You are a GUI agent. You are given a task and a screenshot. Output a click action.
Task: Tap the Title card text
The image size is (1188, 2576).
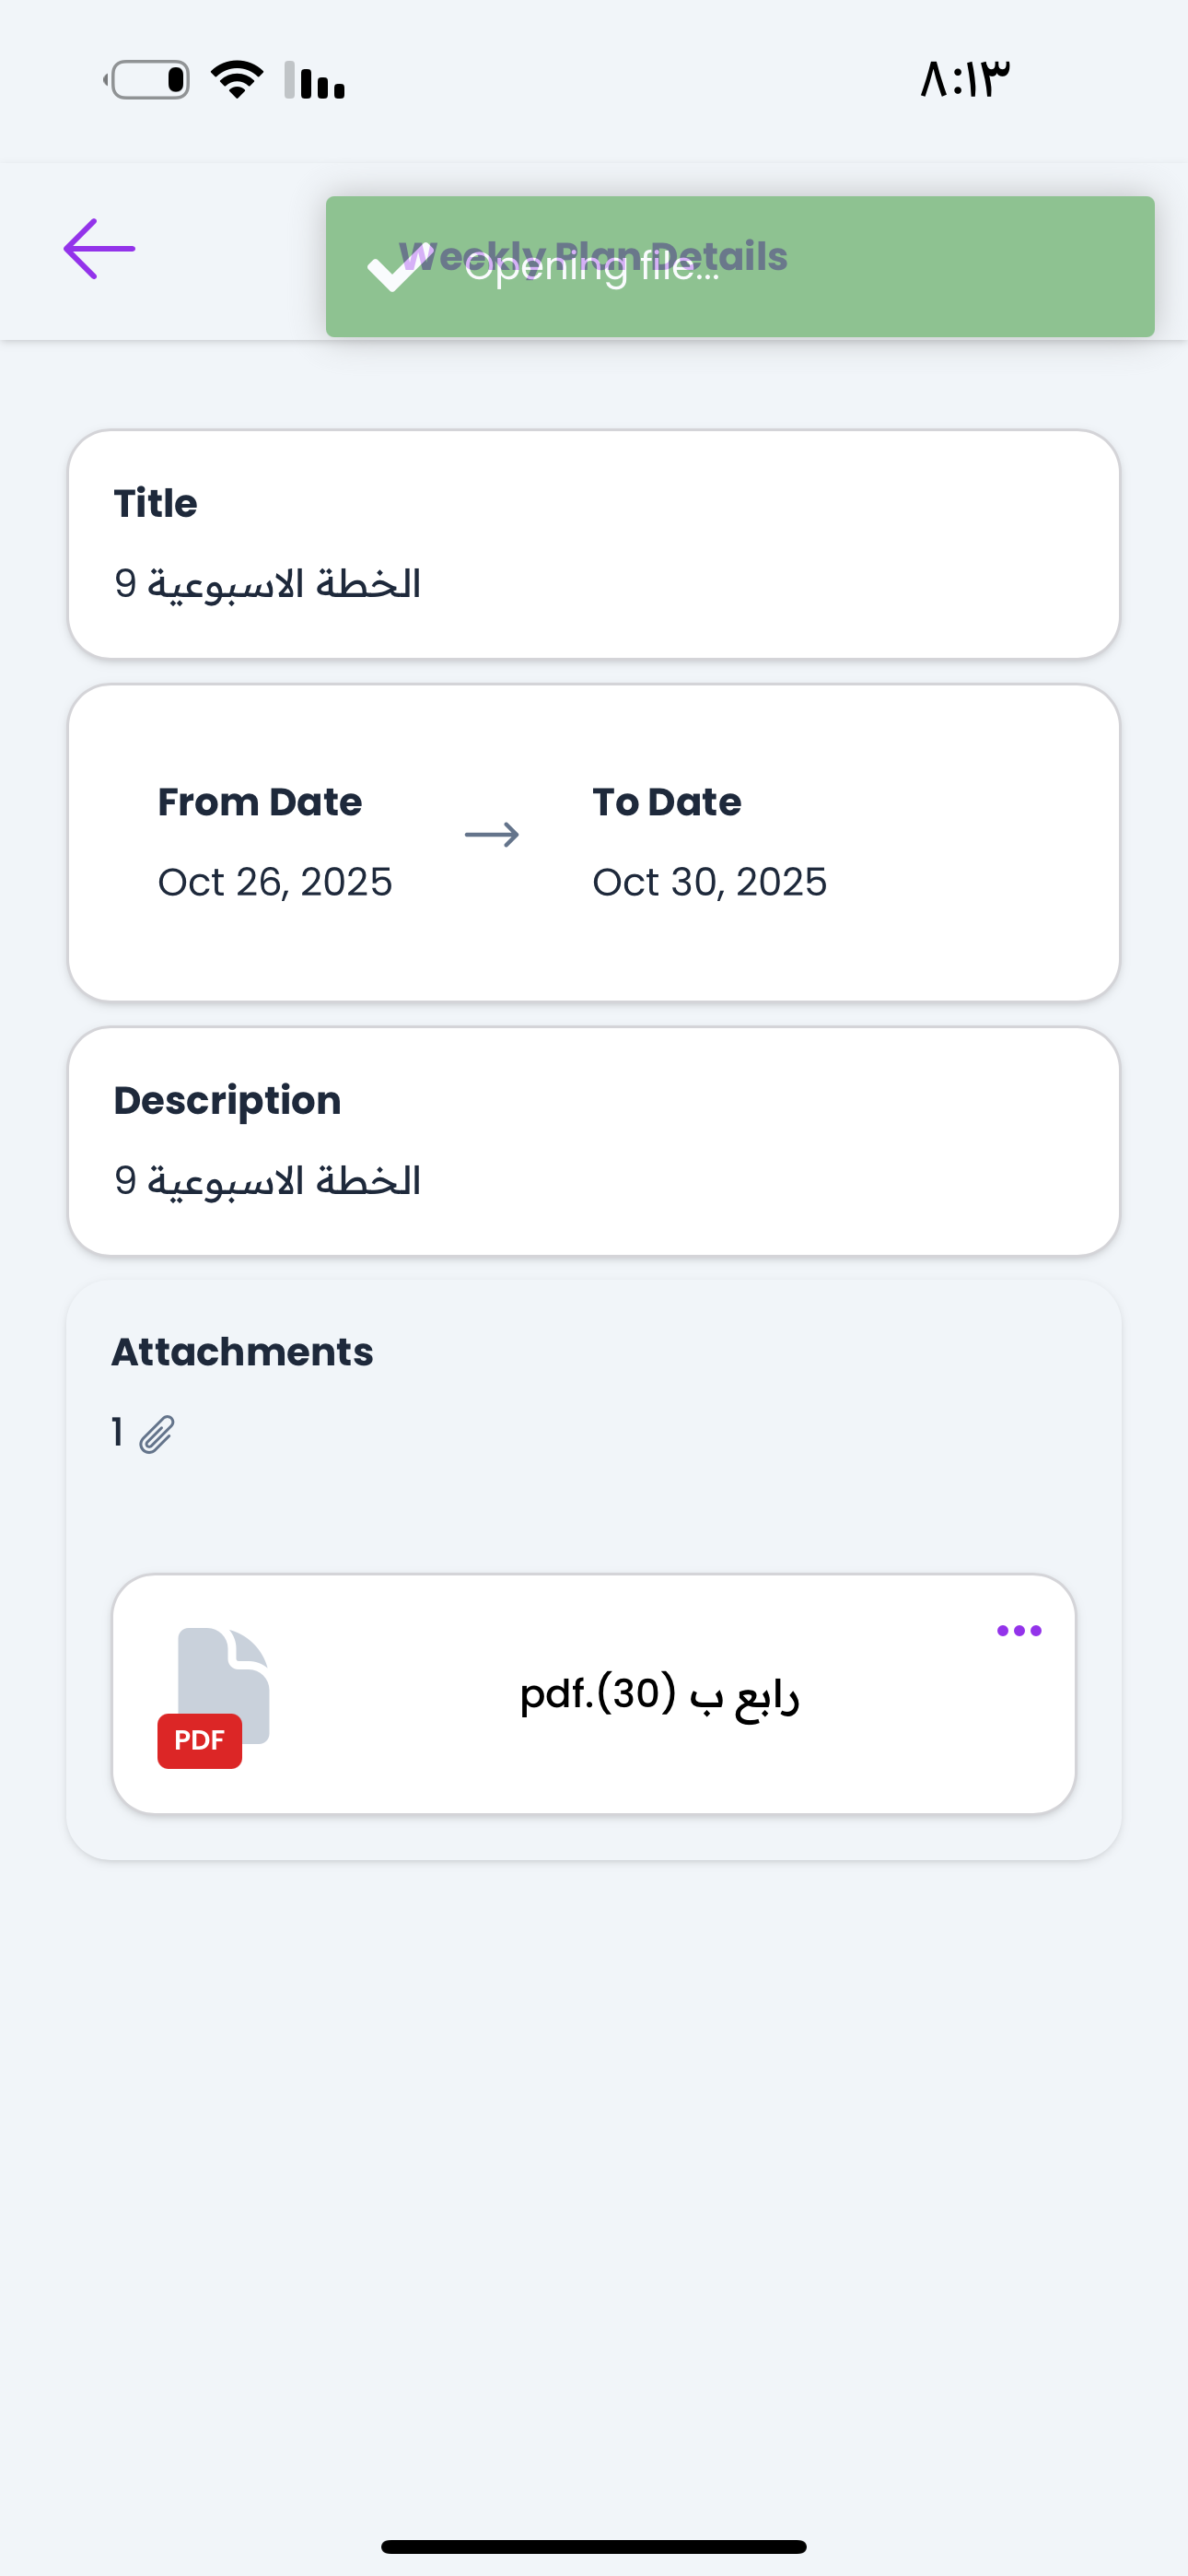click(x=267, y=584)
